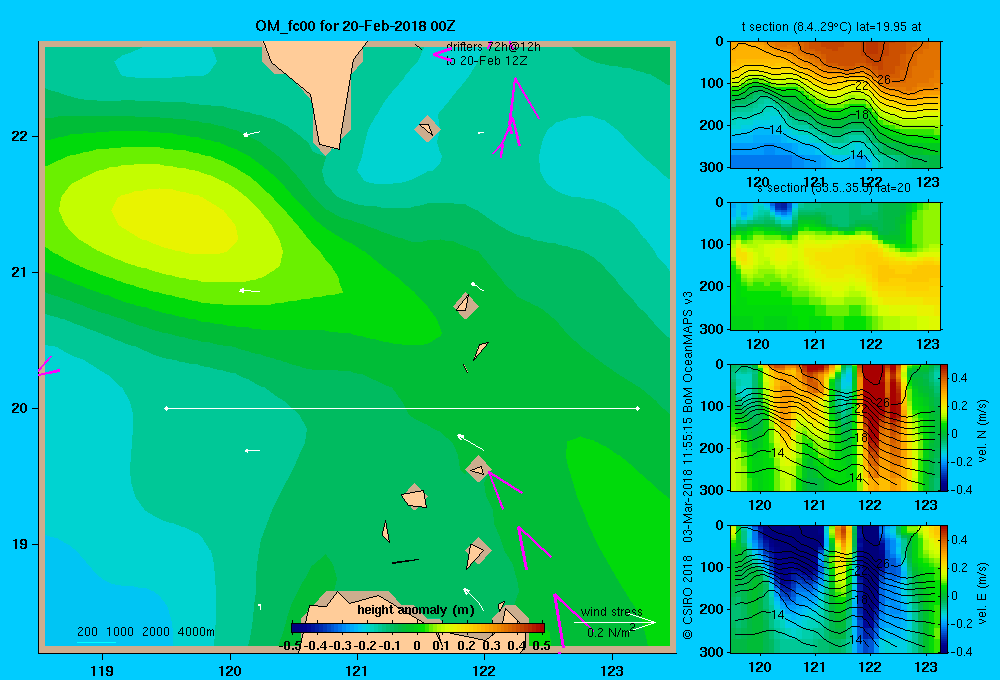1000x680 pixels.
Task: Click the height anomaly color bar
Action: (418, 628)
